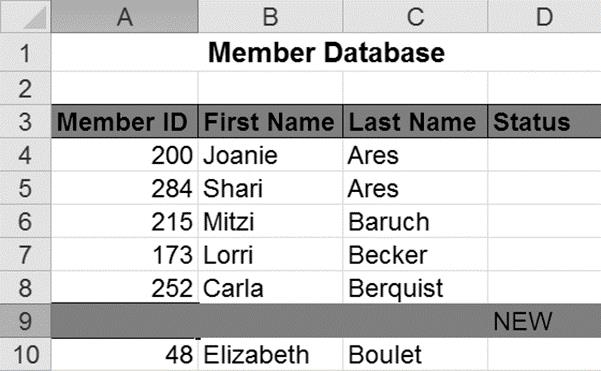This screenshot has height=371, width=601.
Task: Click the Member Database title cell
Action: (x=326, y=53)
